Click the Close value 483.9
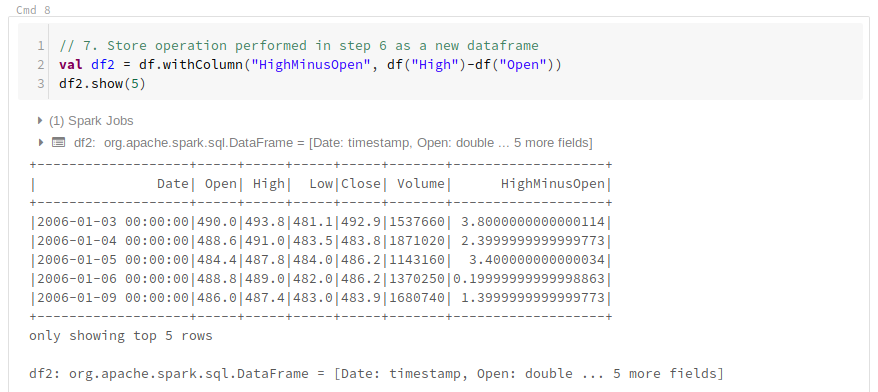The image size is (878, 392). point(361,298)
